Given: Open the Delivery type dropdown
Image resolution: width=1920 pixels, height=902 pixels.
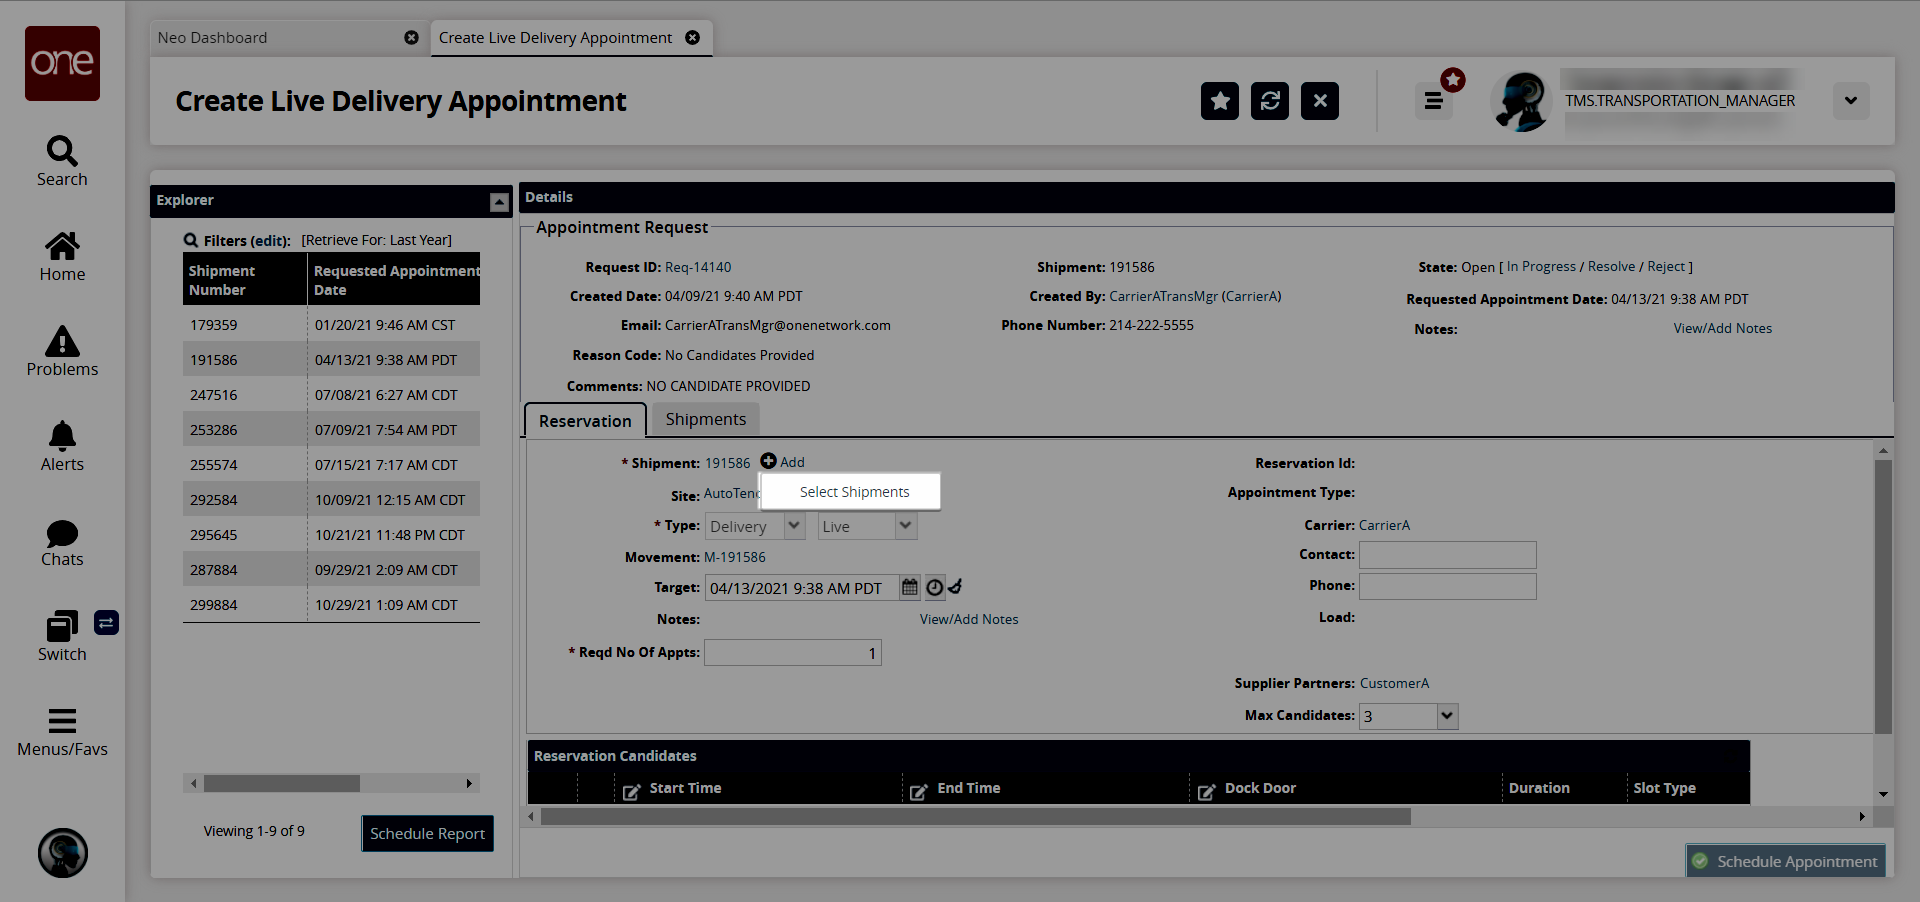Looking at the screenshot, I should pyautogui.click(x=794, y=526).
